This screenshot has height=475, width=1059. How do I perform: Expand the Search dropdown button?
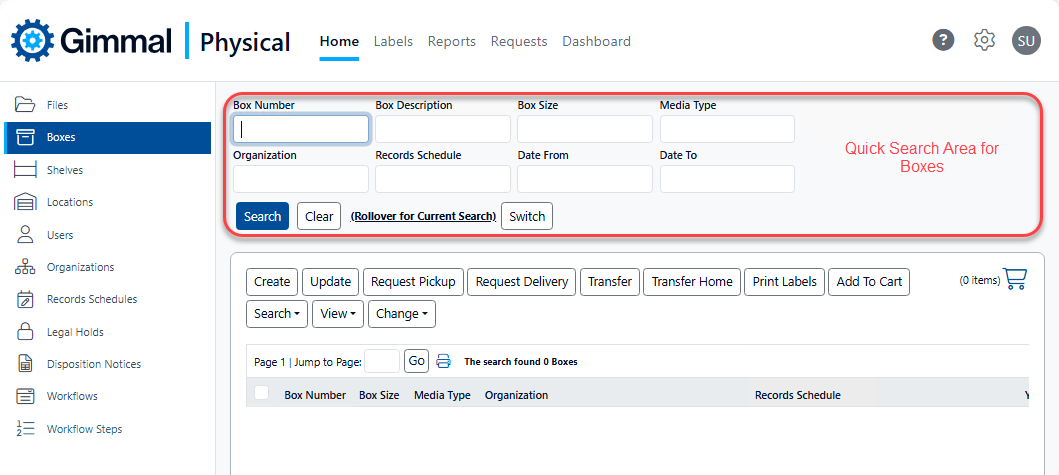tap(277, 314)
